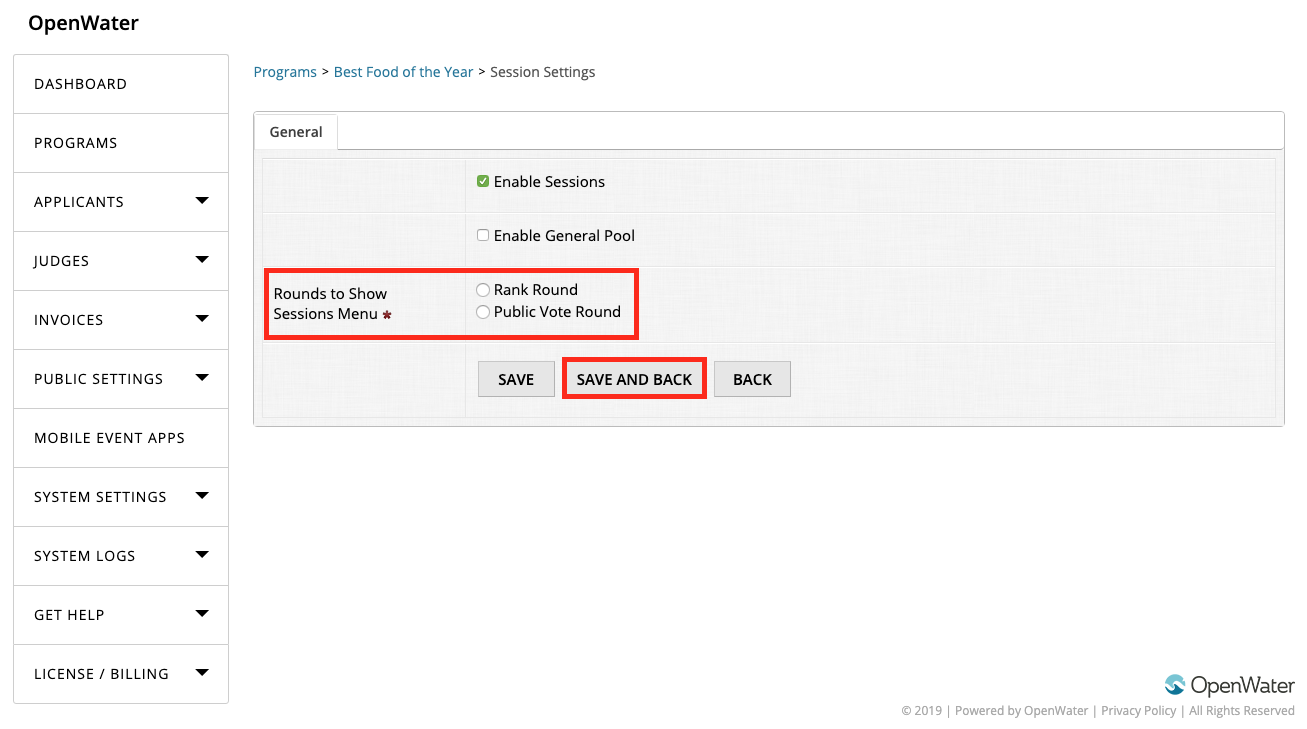Expand the System Settings dropdown arrow
Image resolution: width=1307 pixels, height=729 pixels.
(202, 496)
